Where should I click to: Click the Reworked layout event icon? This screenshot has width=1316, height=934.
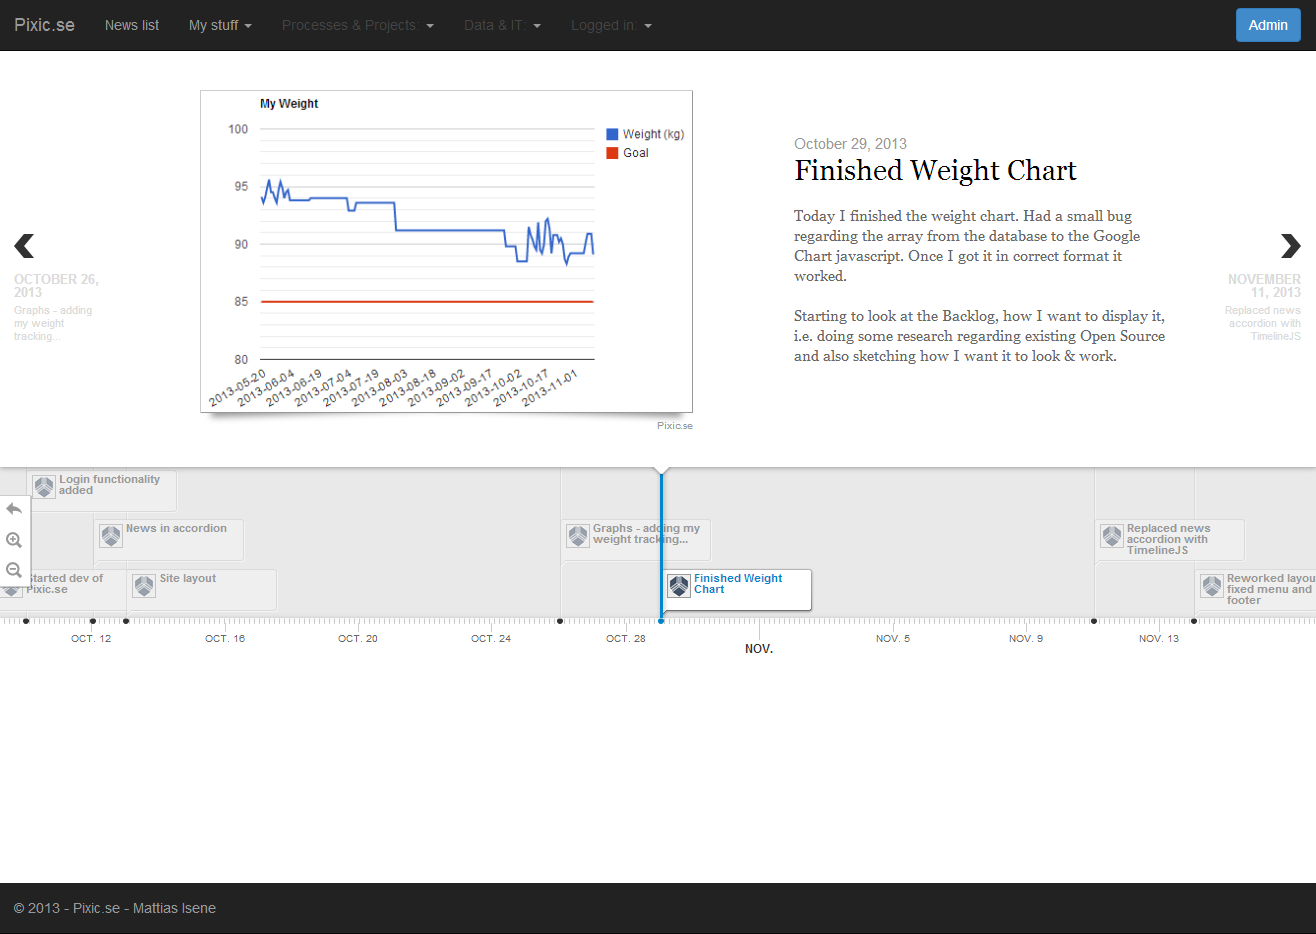point(1212,586)
